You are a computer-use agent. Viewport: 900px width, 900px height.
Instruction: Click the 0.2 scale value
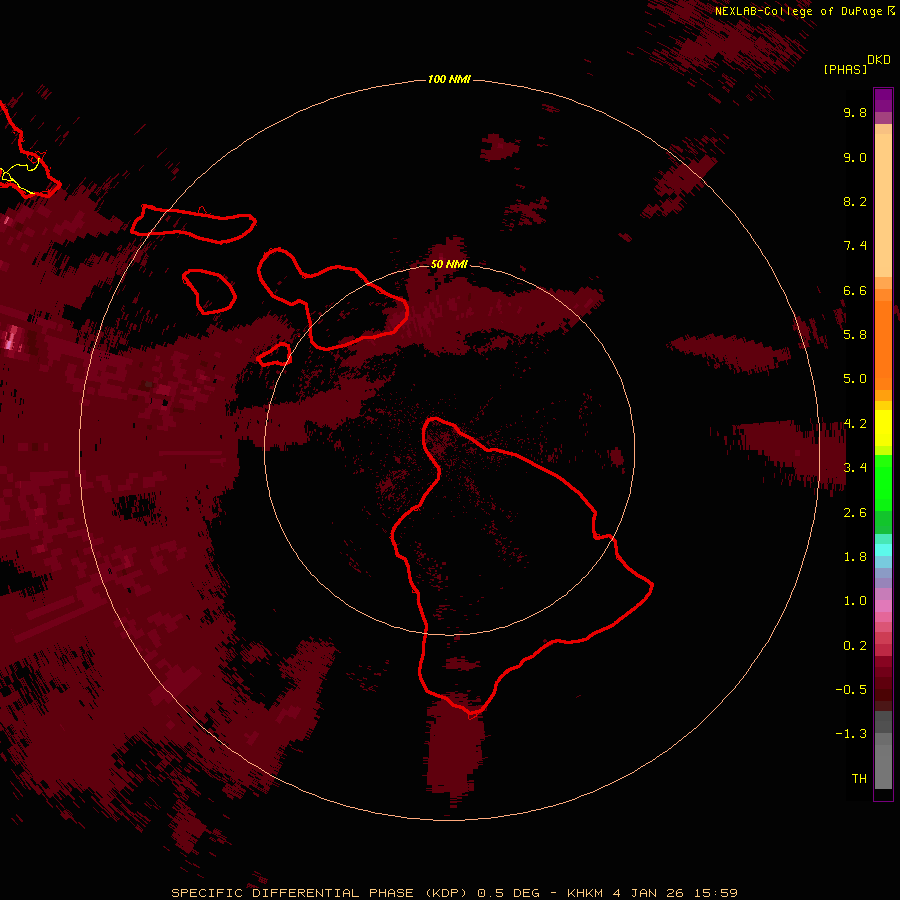[x=855, y=646]
